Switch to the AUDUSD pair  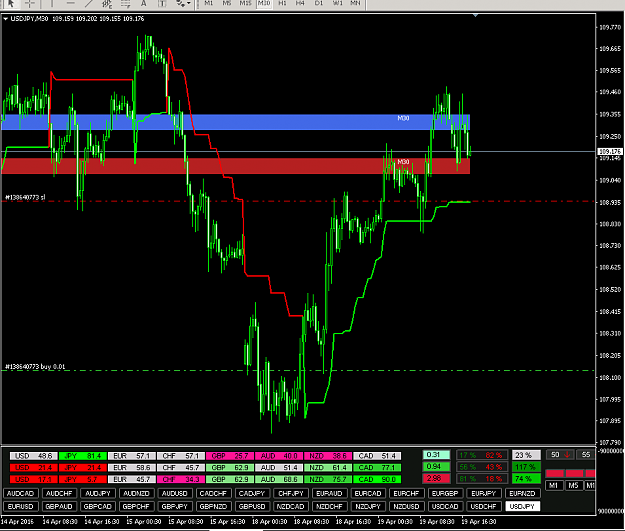[x=175, y=494]
